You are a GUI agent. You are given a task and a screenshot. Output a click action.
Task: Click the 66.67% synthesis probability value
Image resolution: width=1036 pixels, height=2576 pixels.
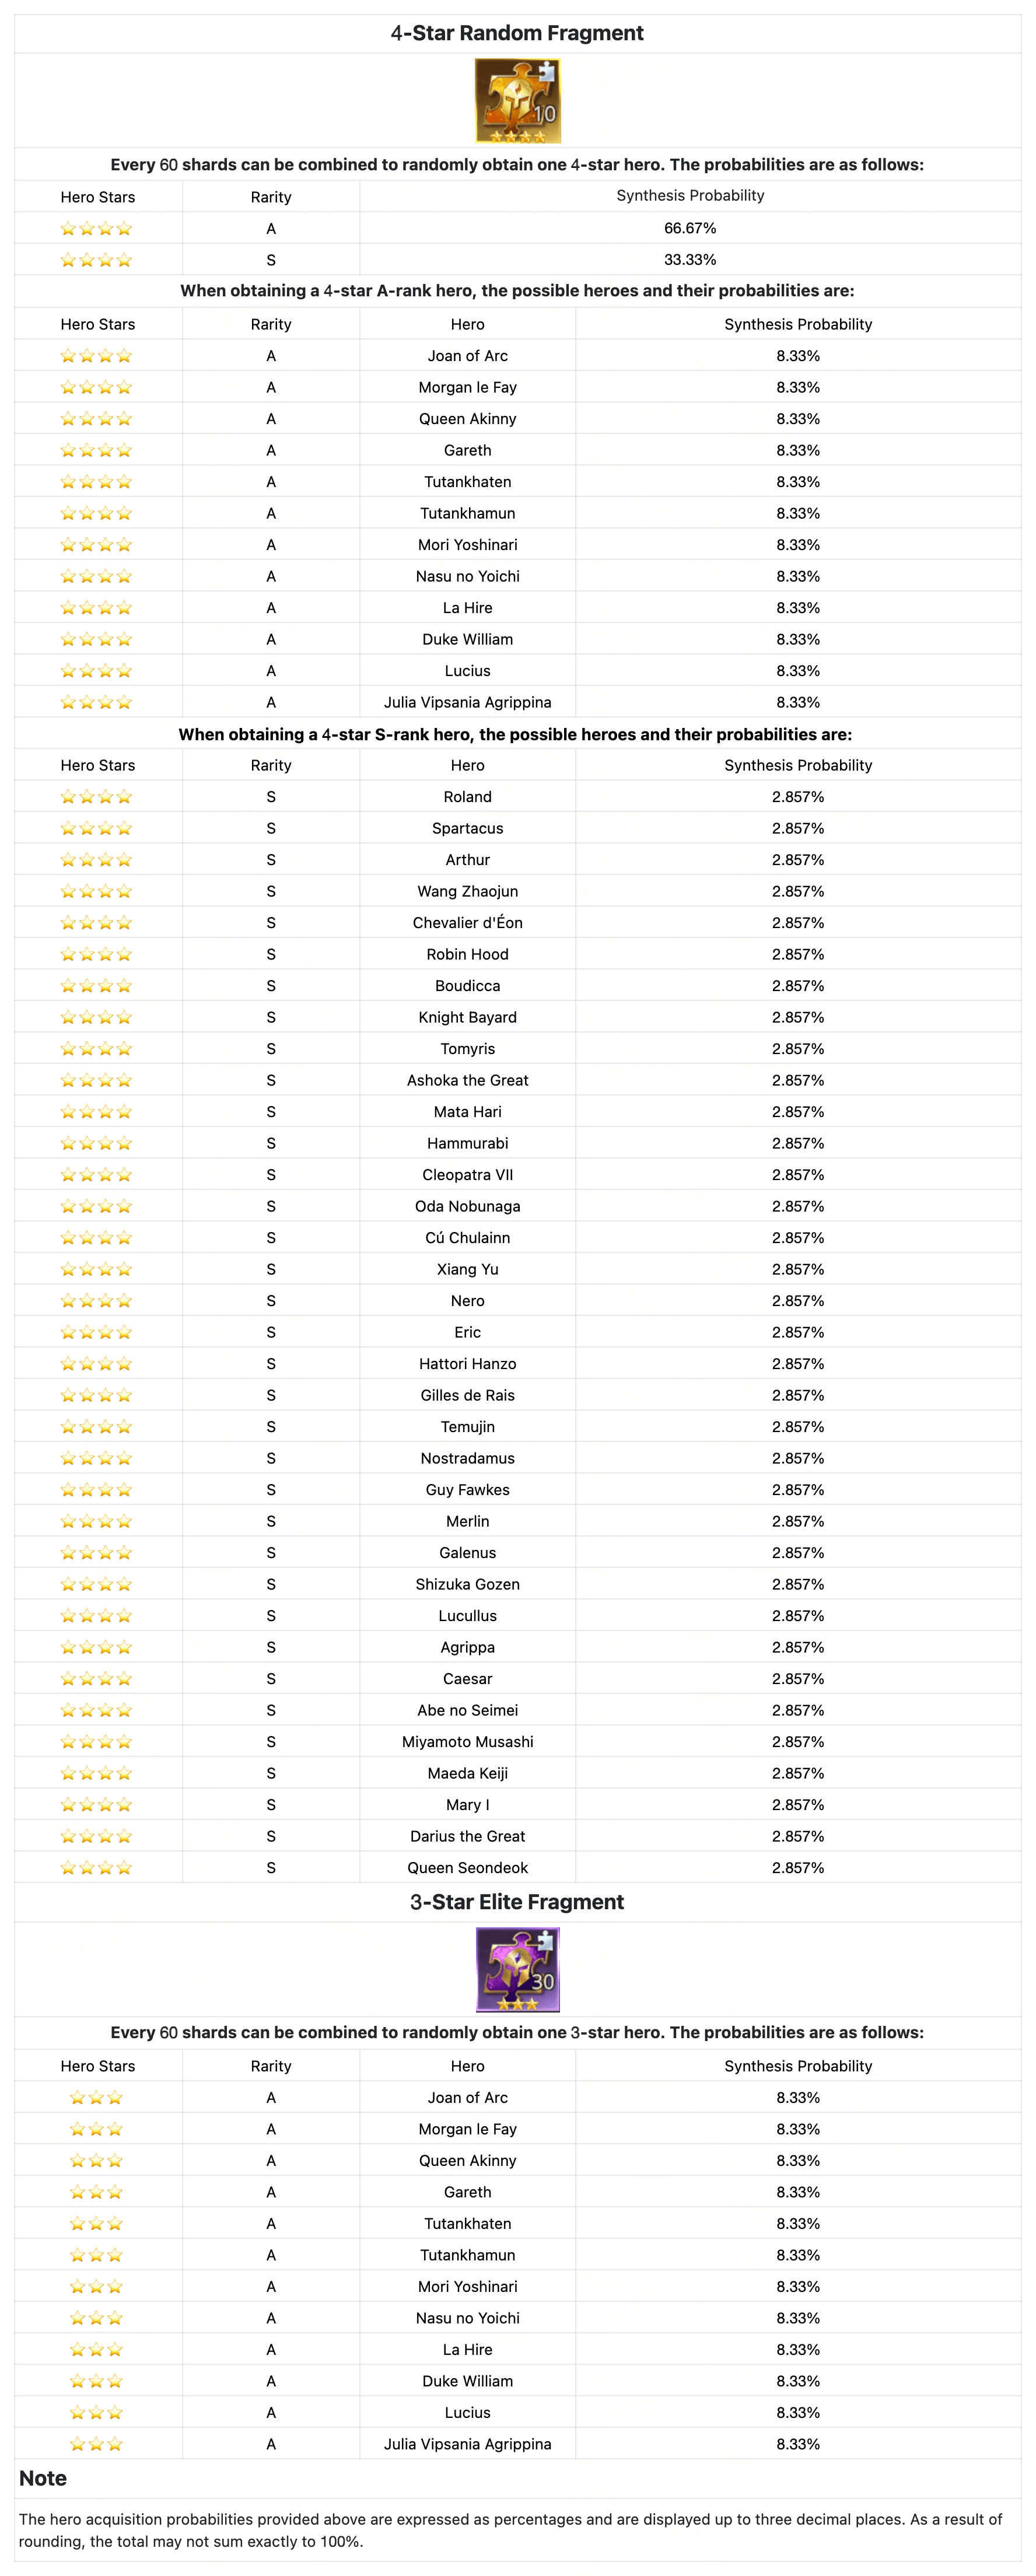690,228
